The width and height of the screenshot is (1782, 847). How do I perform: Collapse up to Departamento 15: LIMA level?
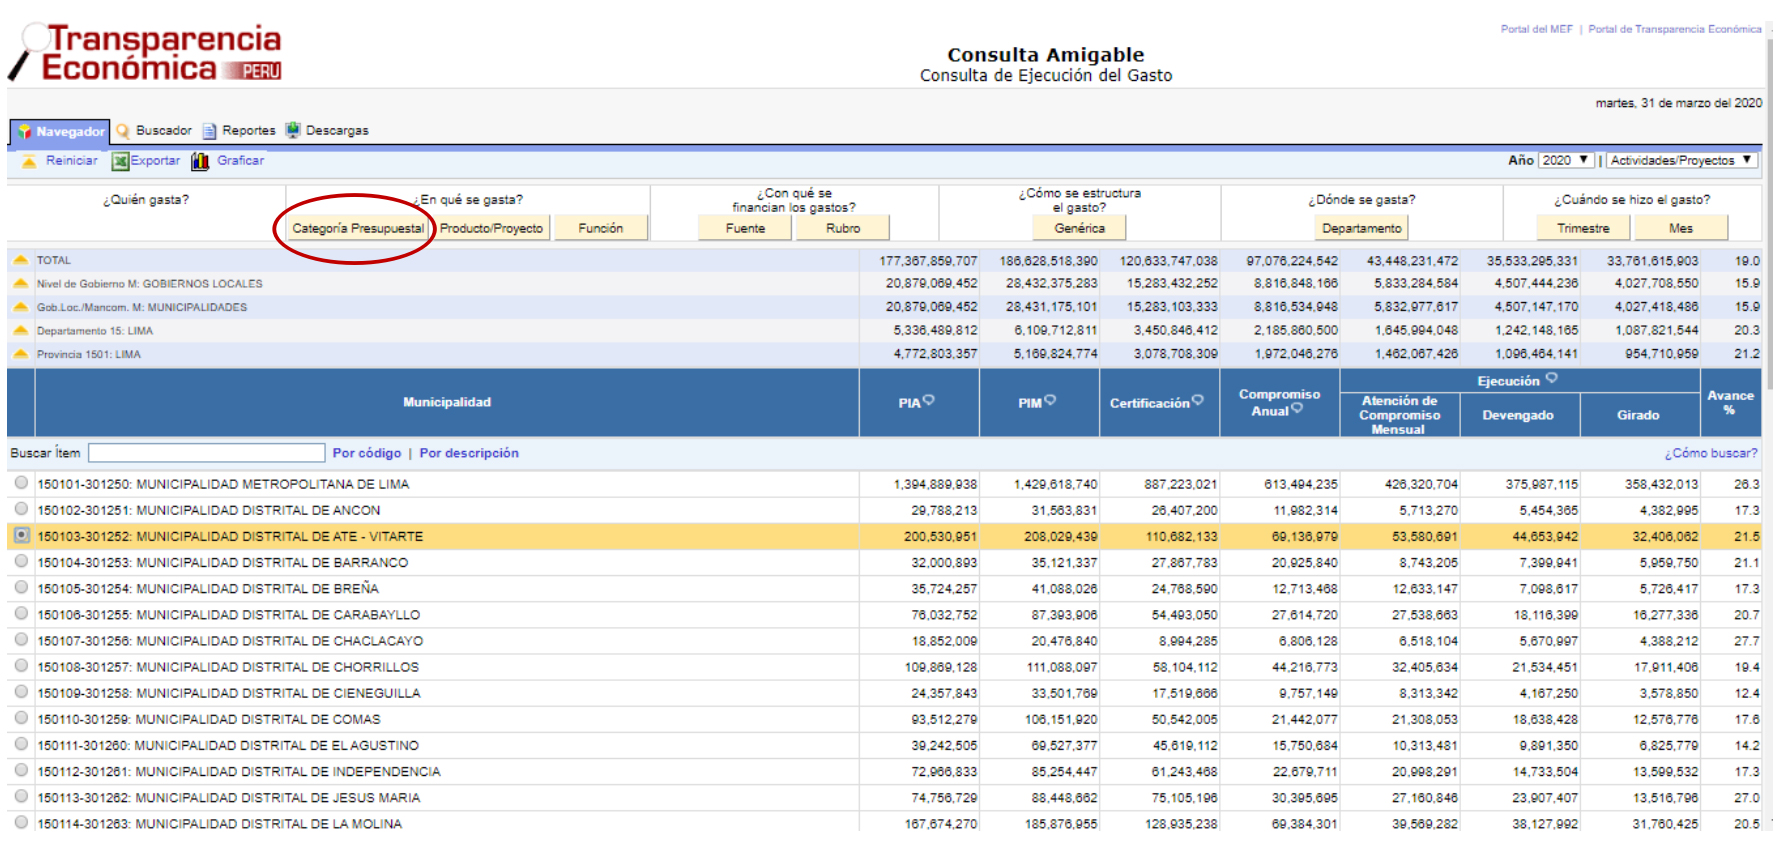(x=20, y=331)
